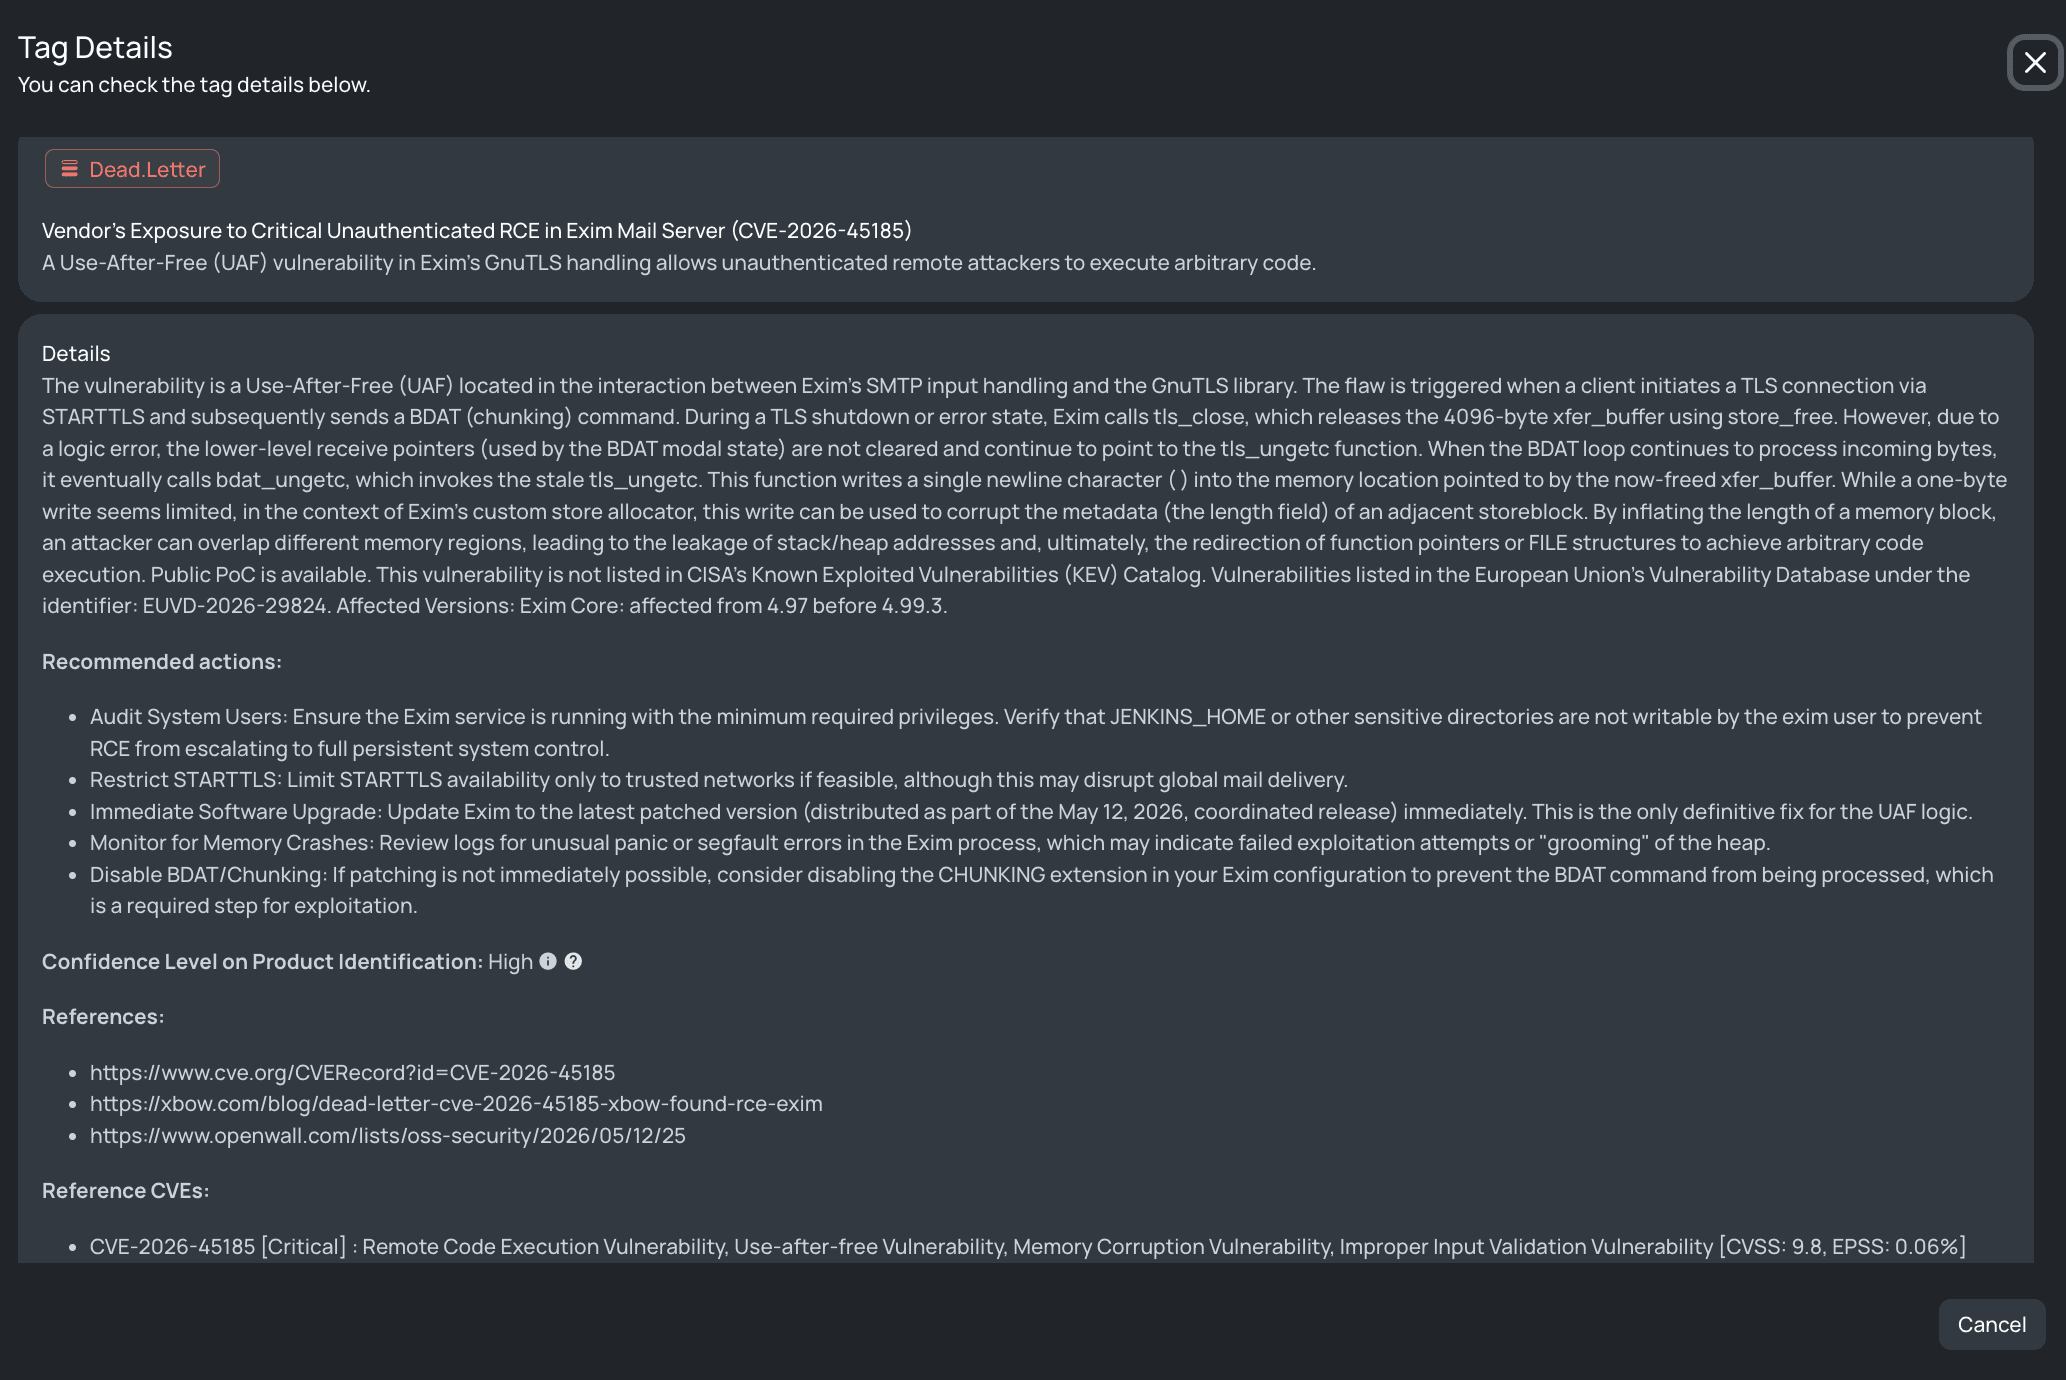The height and width of the screenshot is (1380, 2066).
Task: Select the Monitor for Memory Crashes bullet
Action: pos(930,843)
